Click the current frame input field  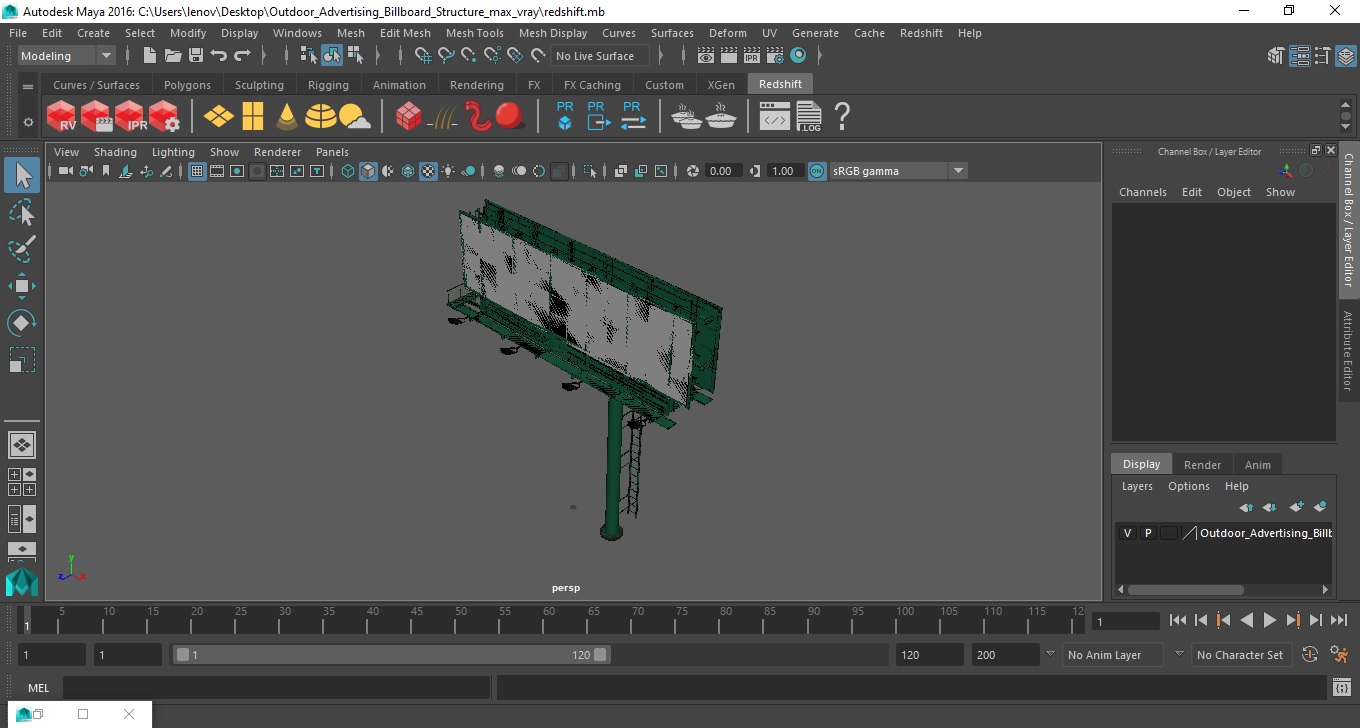coord(1125,621)
